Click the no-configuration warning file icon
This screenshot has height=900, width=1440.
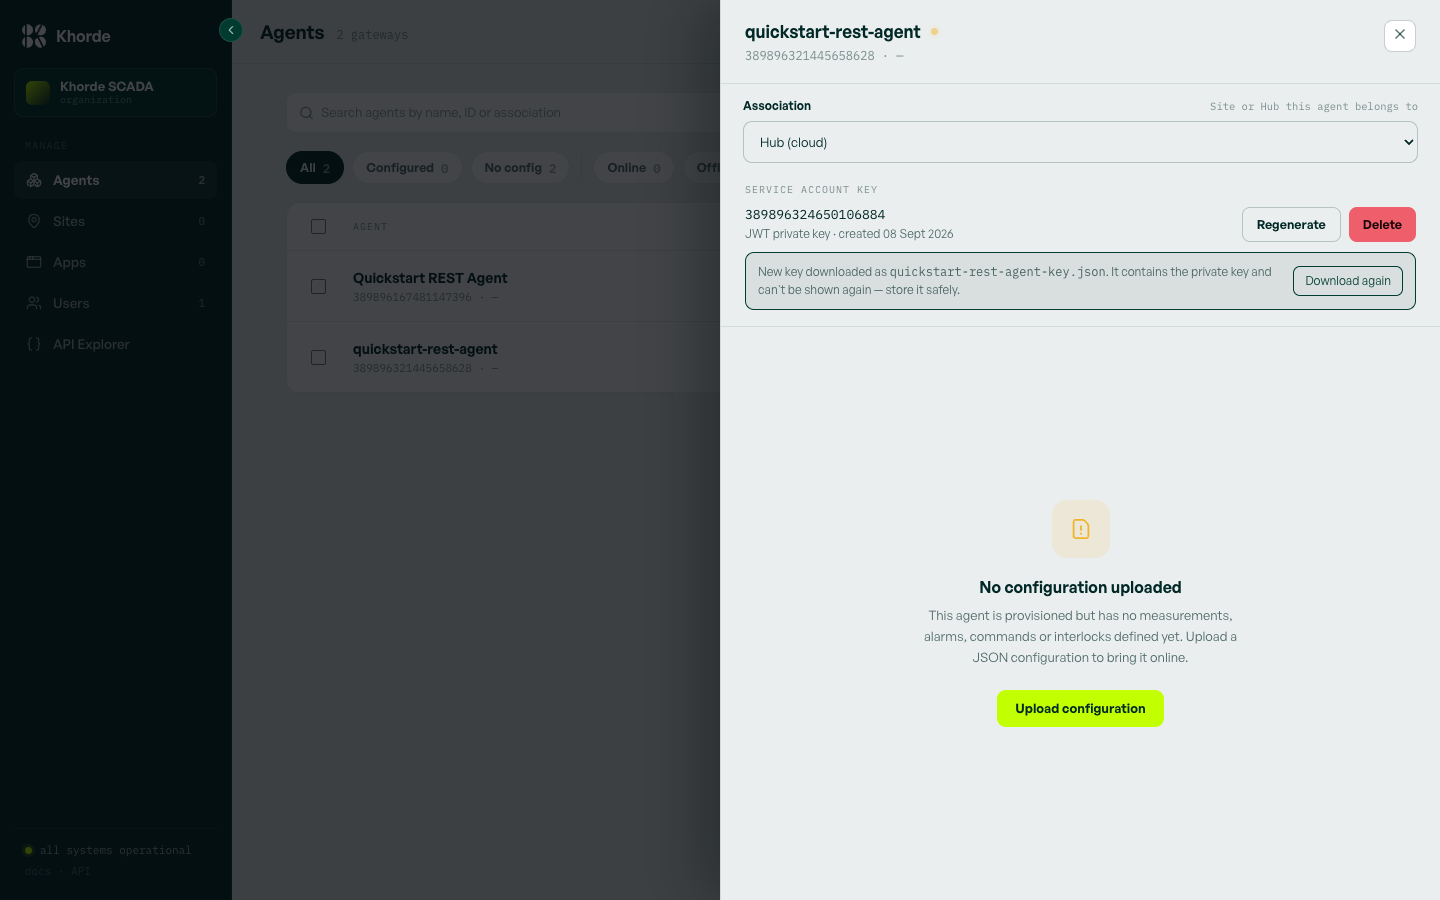[x=1081, y=529]
